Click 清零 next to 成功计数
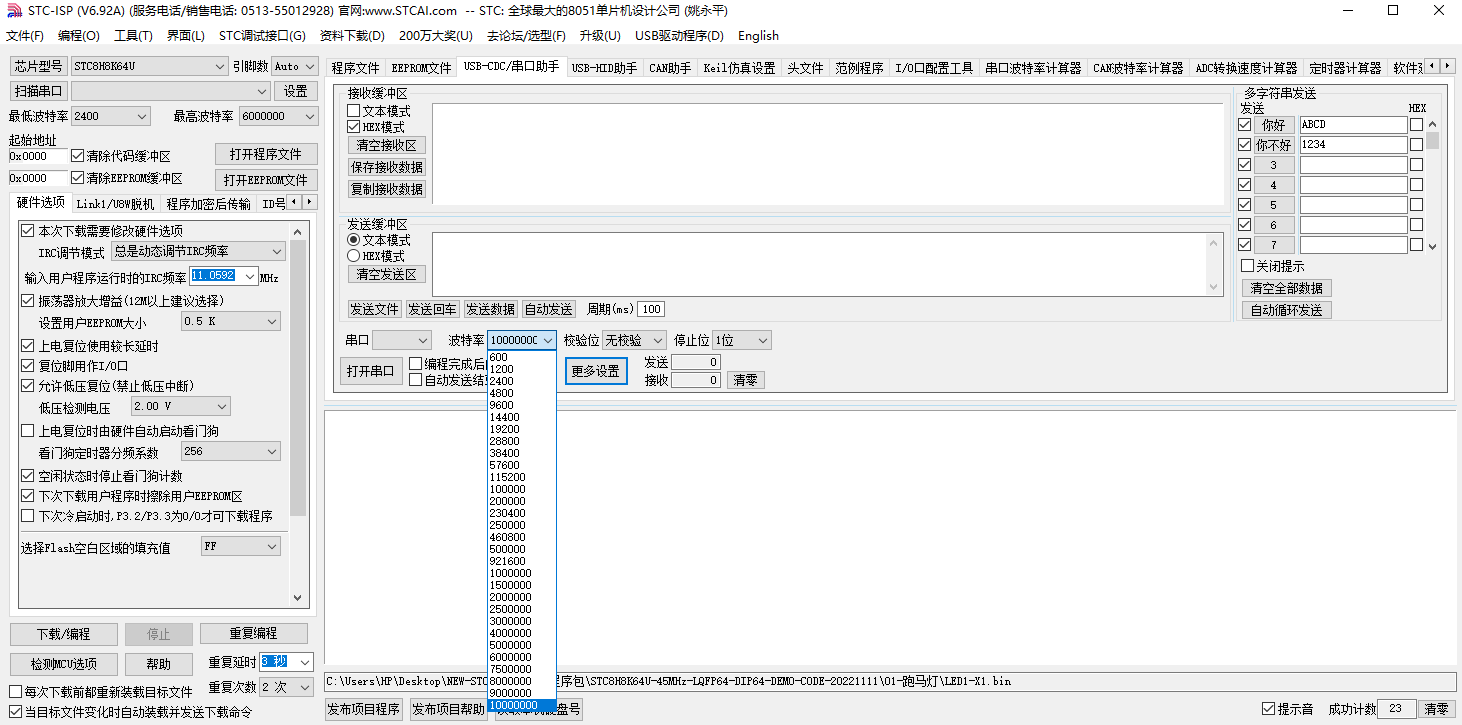 coord(1437,709)
